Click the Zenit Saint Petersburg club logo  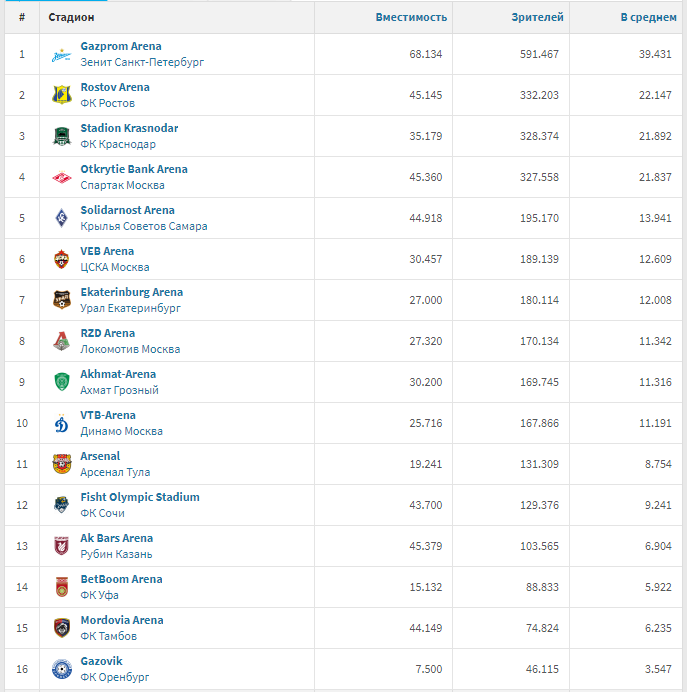(x=62, y=55)
